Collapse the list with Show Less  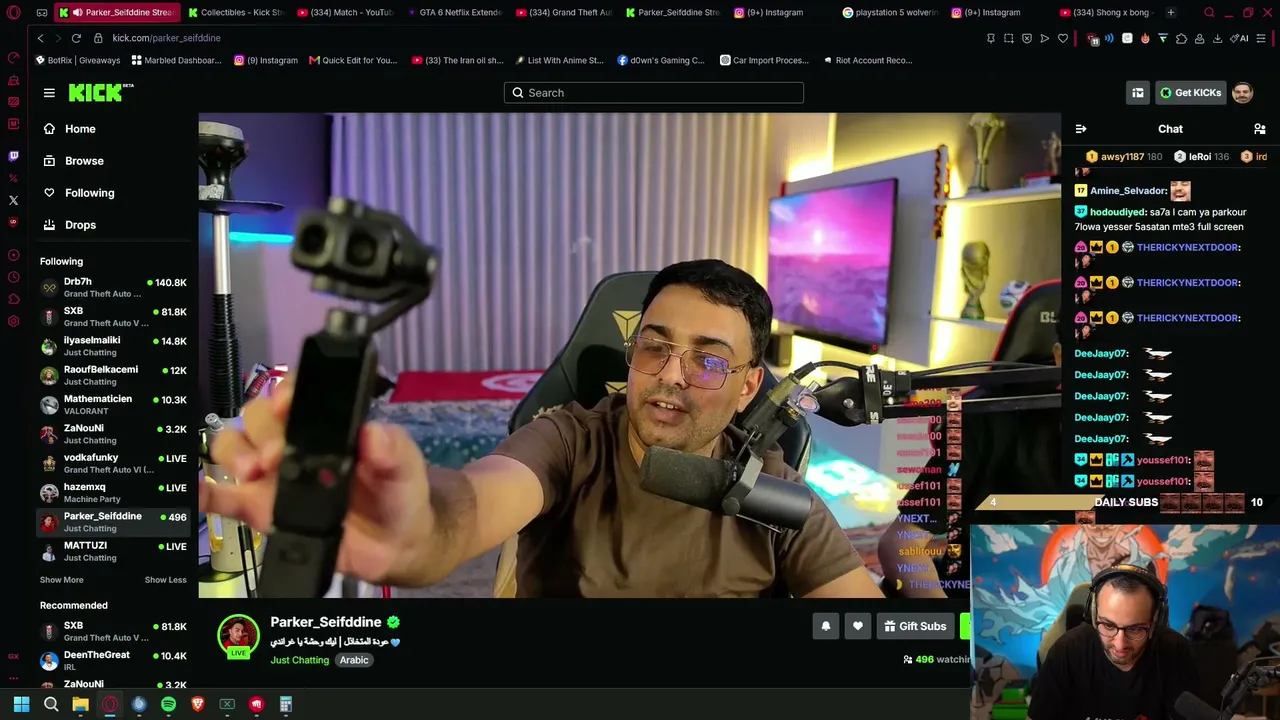click(x=165, y=580)
